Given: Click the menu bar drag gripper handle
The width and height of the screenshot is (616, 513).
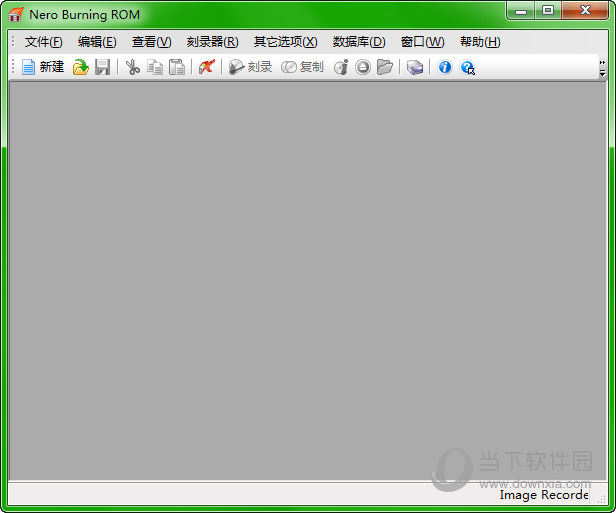Looking at the screenshot, I should click(x=13, y=41).
